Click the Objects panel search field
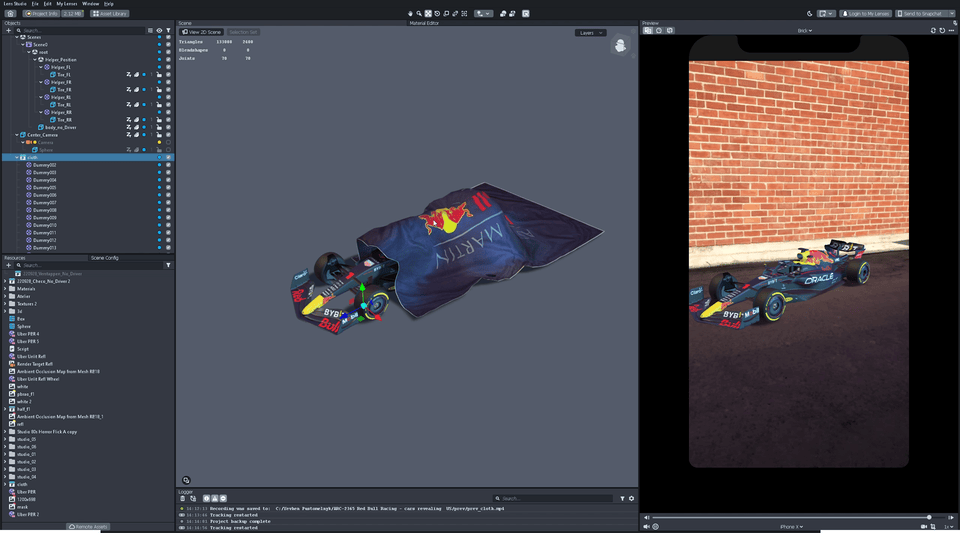The height and width of the screenshot is (533, 960). pyautogui.click(x=80, y=30)
